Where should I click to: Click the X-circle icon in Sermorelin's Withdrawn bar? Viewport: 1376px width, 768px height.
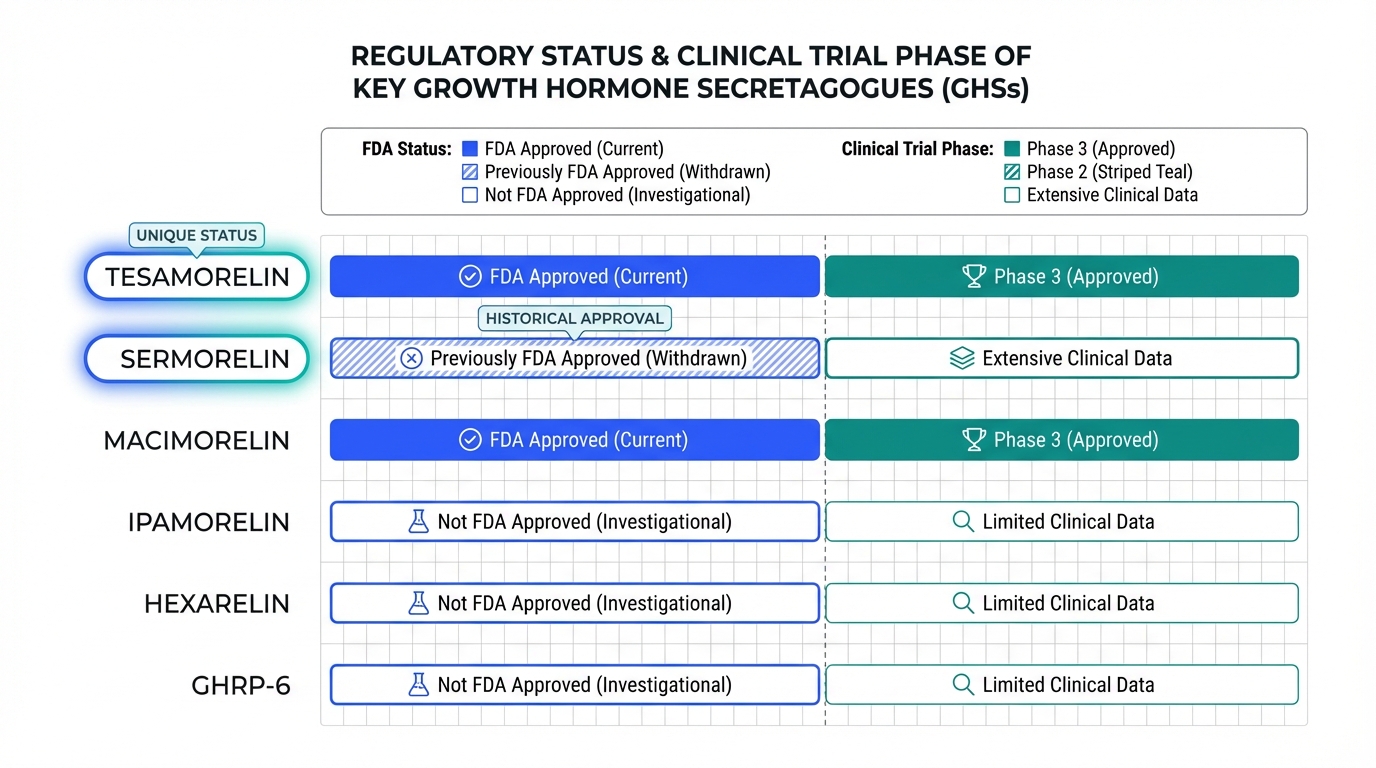tap(411, 359)
